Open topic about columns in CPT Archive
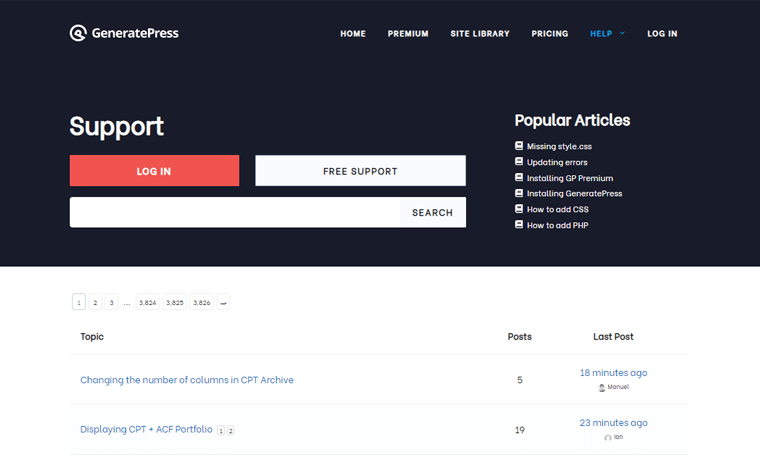The width and height of the screenshot is (760, 460). 187,380
